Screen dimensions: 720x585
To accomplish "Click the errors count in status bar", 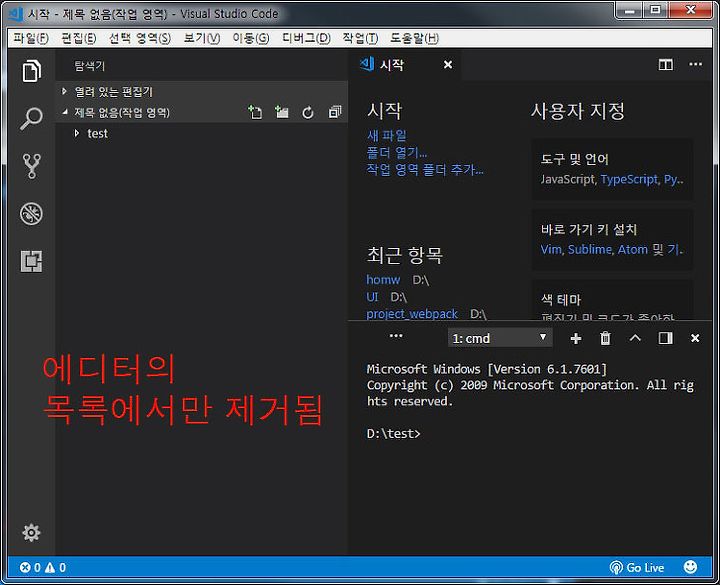I will 30,568.
